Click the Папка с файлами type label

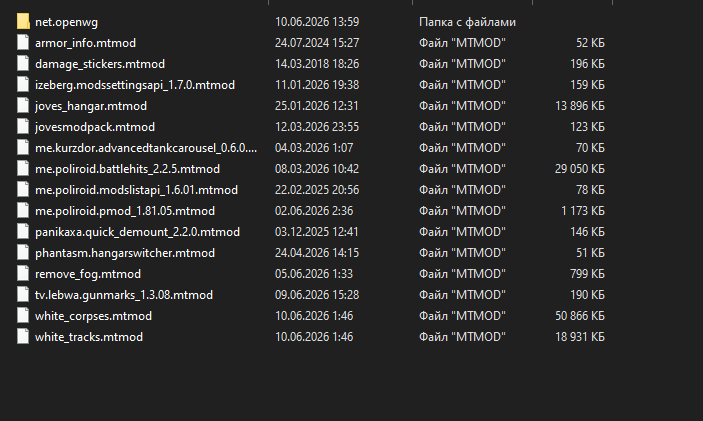click(x=467, y=22)
